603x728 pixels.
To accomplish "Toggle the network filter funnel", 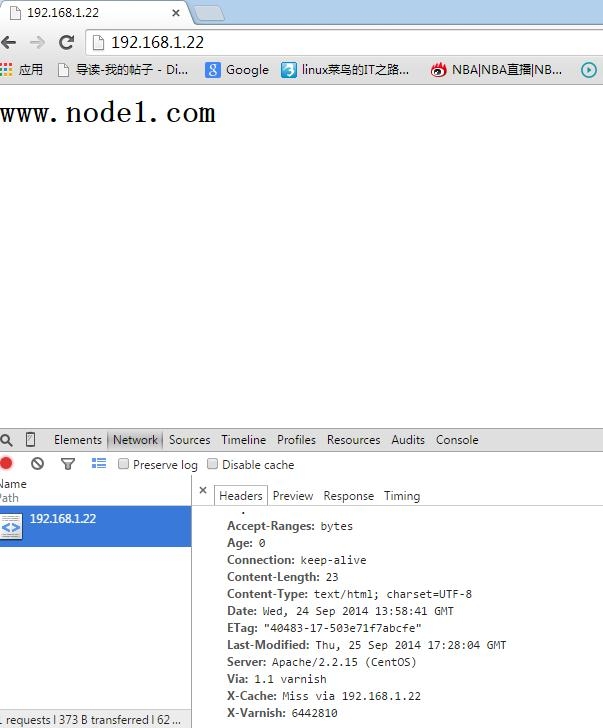I will click(68, 464).
